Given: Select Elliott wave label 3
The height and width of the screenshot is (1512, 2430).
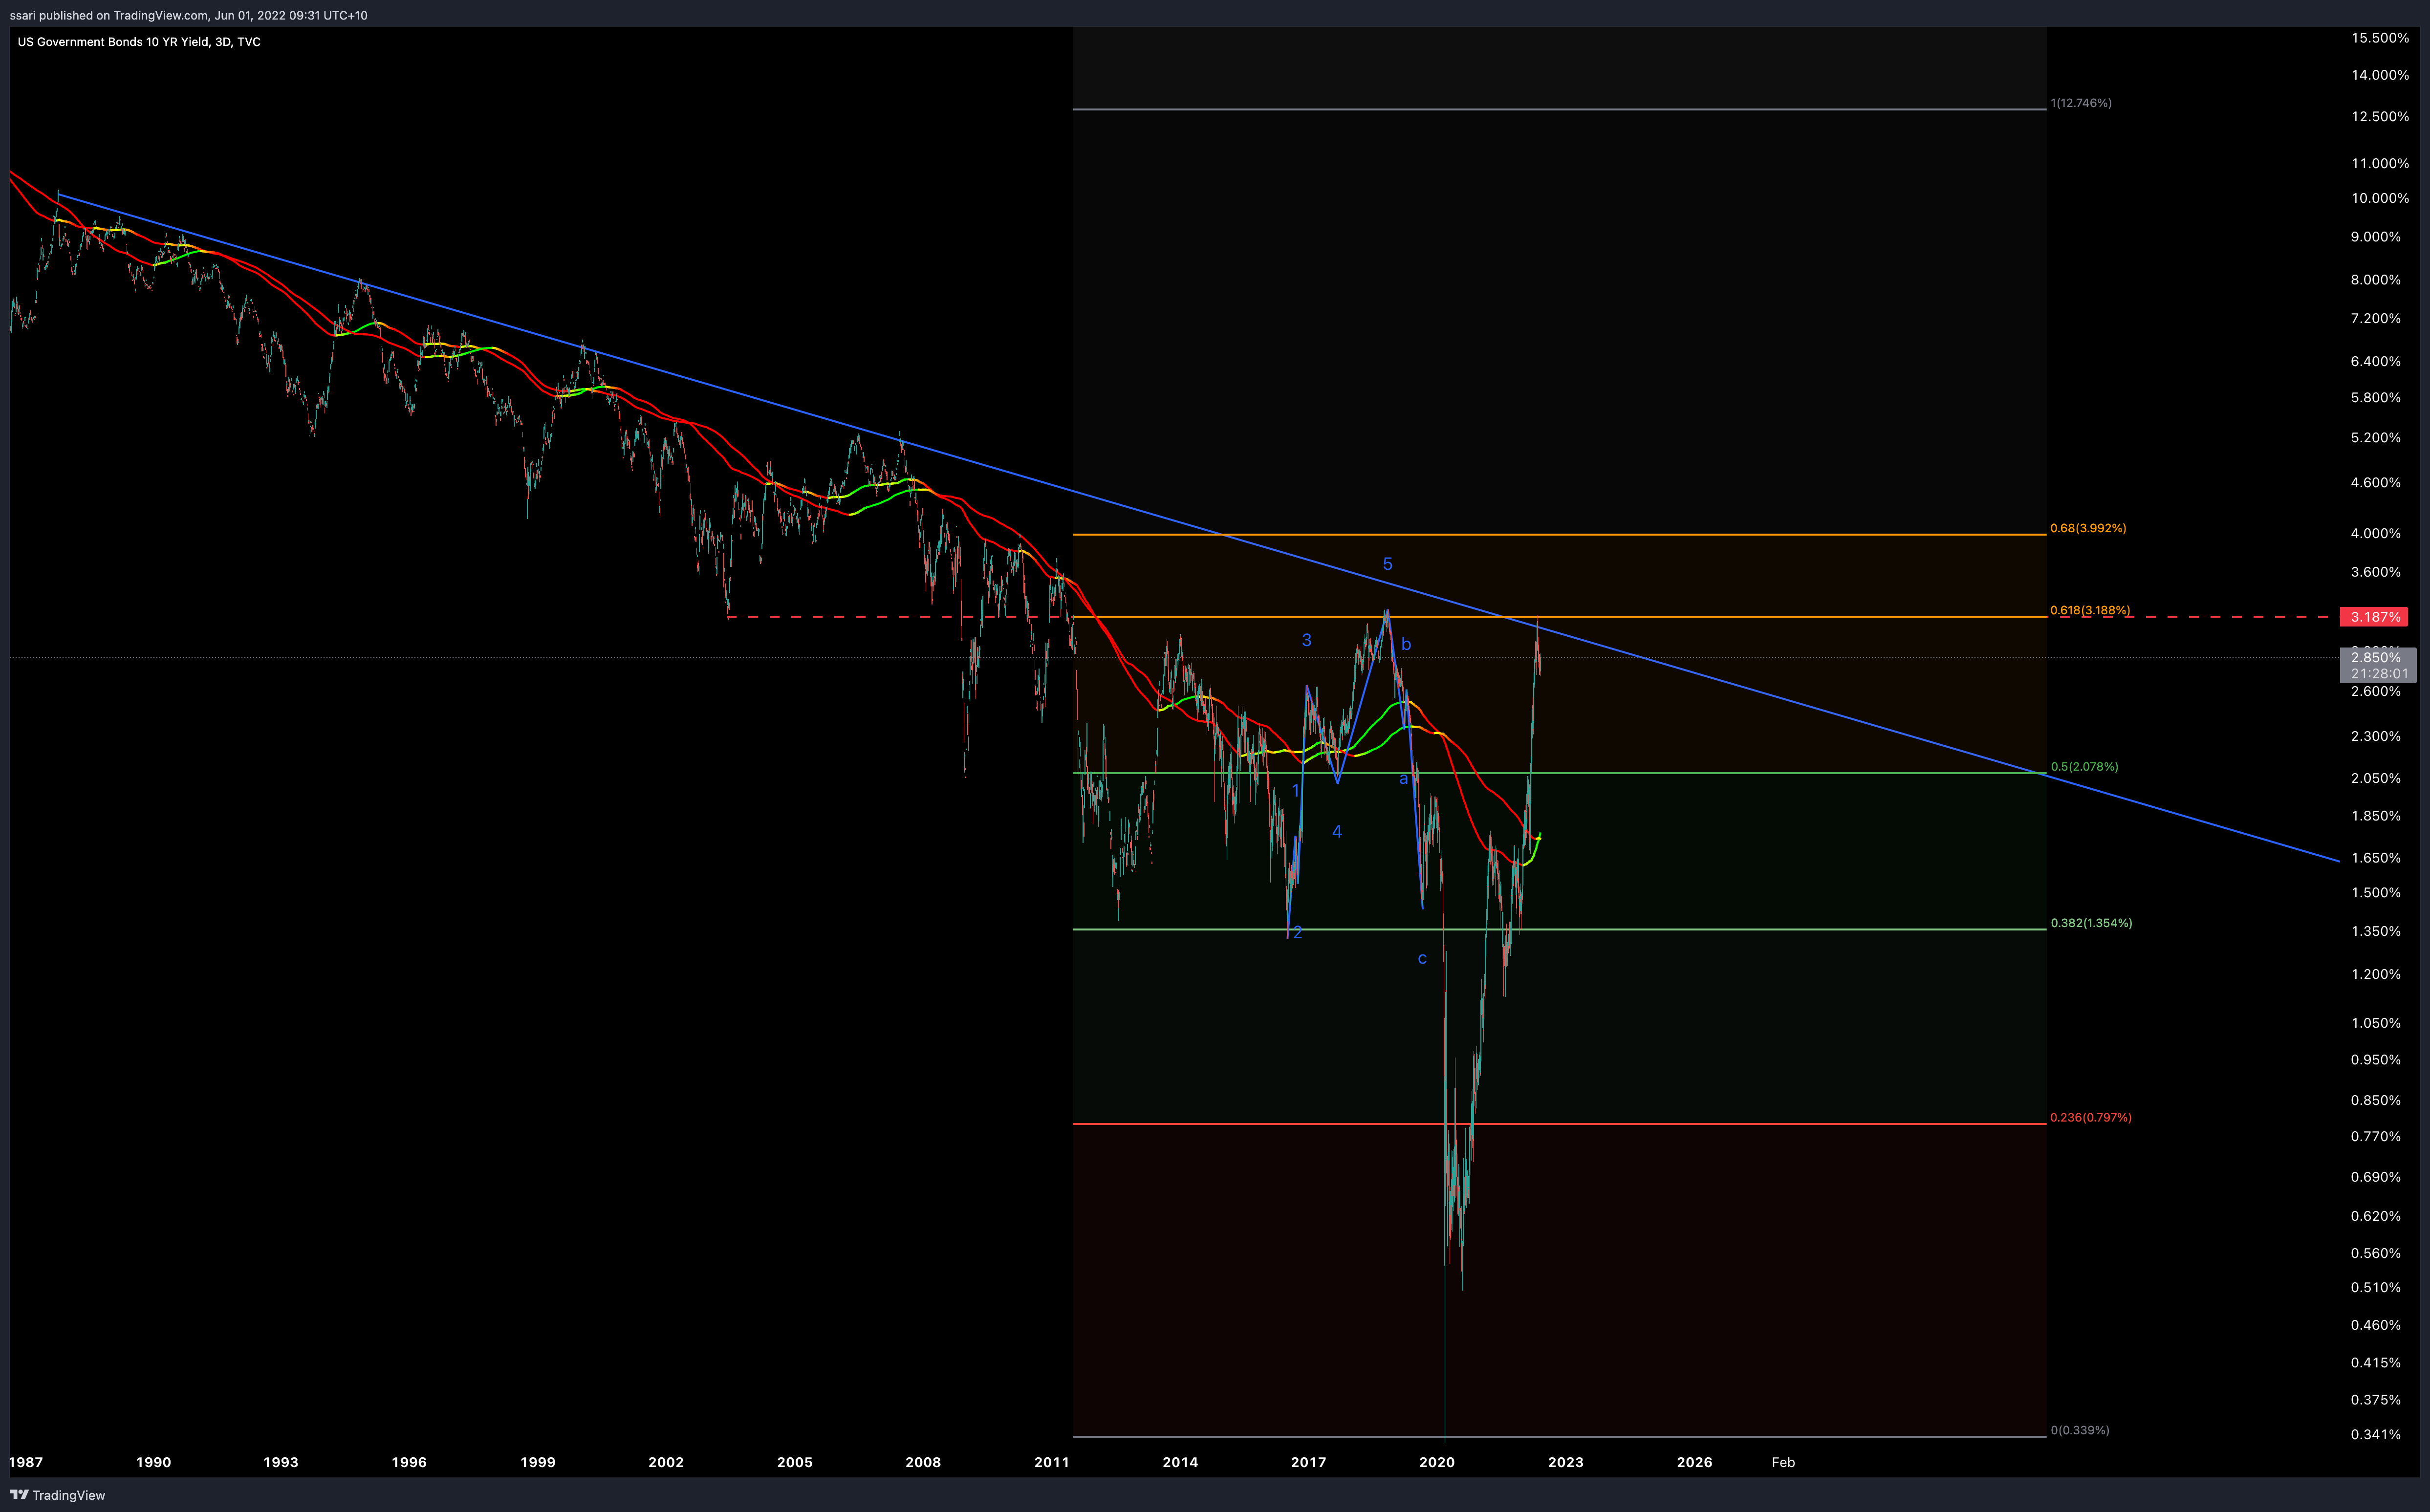Looking at the screenshot, I should (1306, 640).
